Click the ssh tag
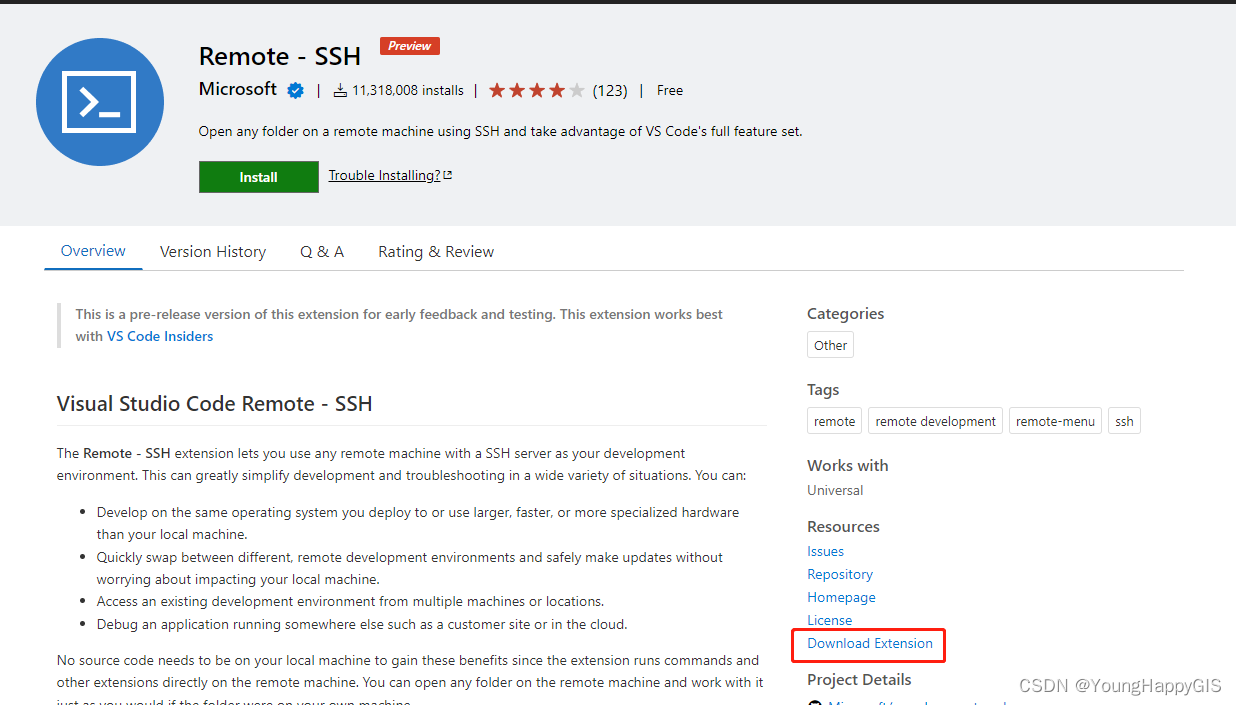 pyautogui.click(x=1125, y=421)
